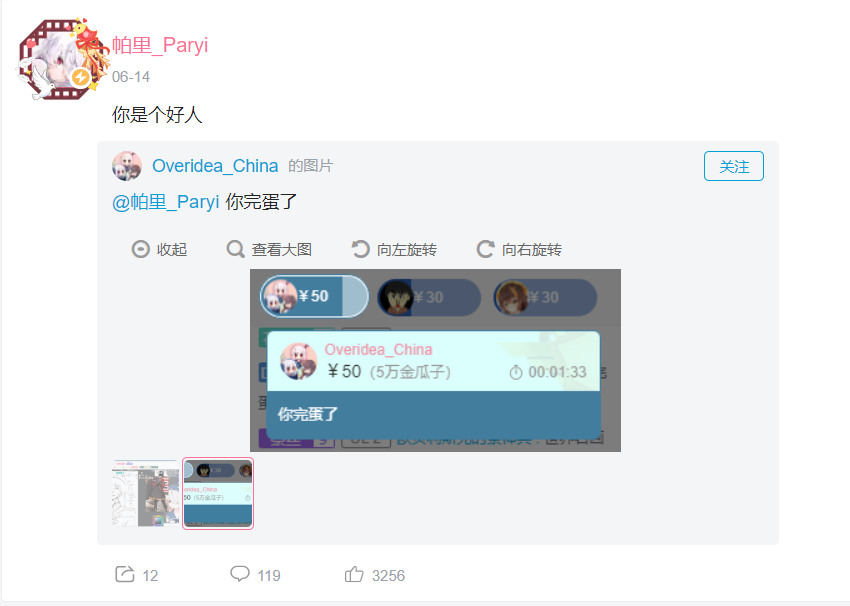Click the ¥50 superchat pill in the image
The image size is (850, 606).
(x=314, y=296)
